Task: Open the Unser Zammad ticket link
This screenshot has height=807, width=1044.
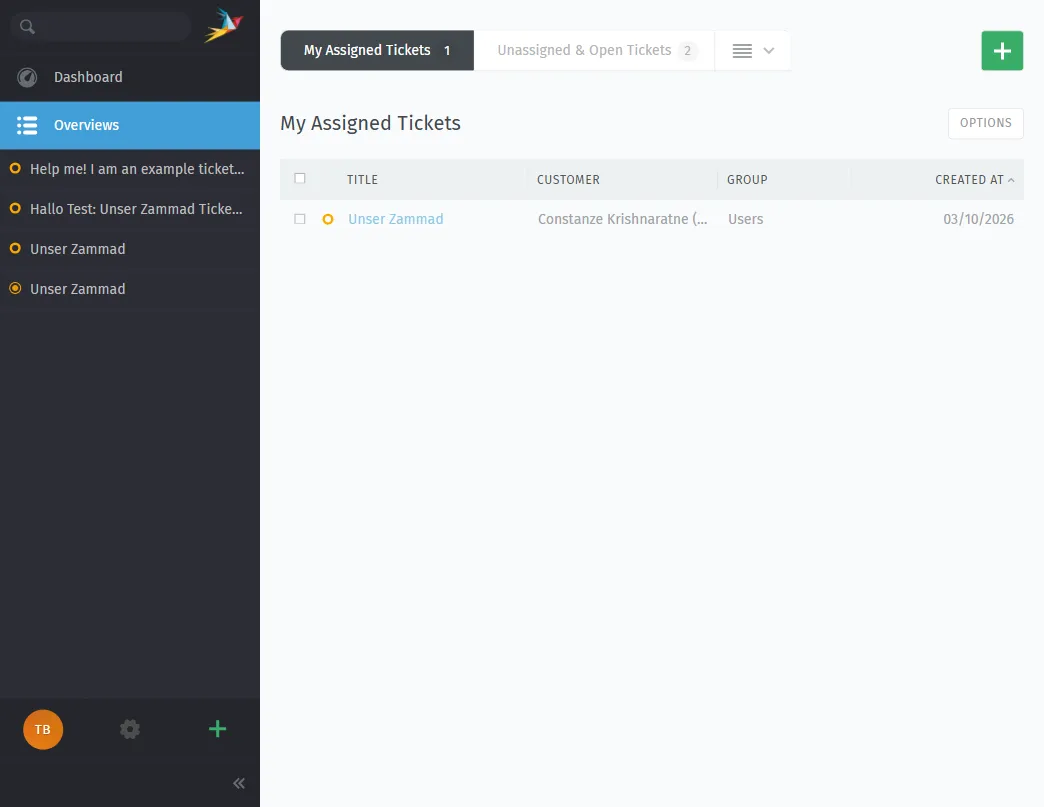Action: [x=395, y=219]
